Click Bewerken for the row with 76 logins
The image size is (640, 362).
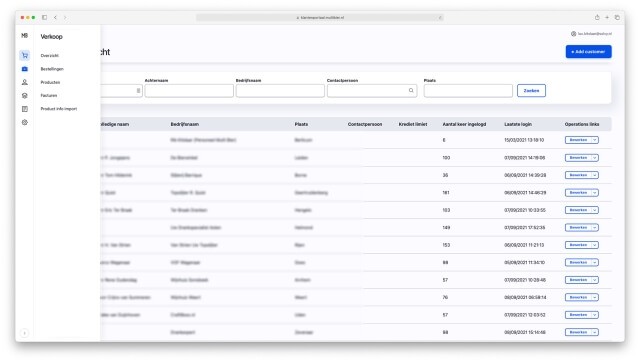coord(578,298)
